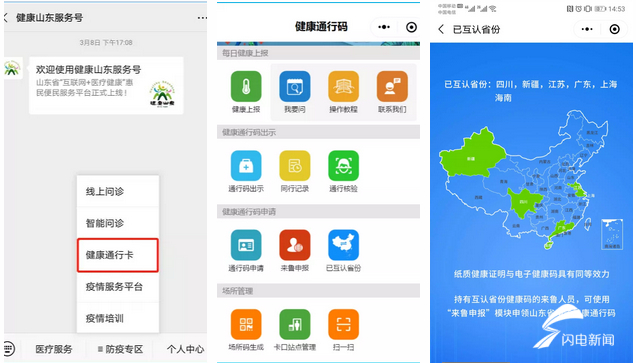Viewport: 636px width, 363px height.
Task: Tap the 健康山东服务号 chat title
Action: [x=49, y=17]
